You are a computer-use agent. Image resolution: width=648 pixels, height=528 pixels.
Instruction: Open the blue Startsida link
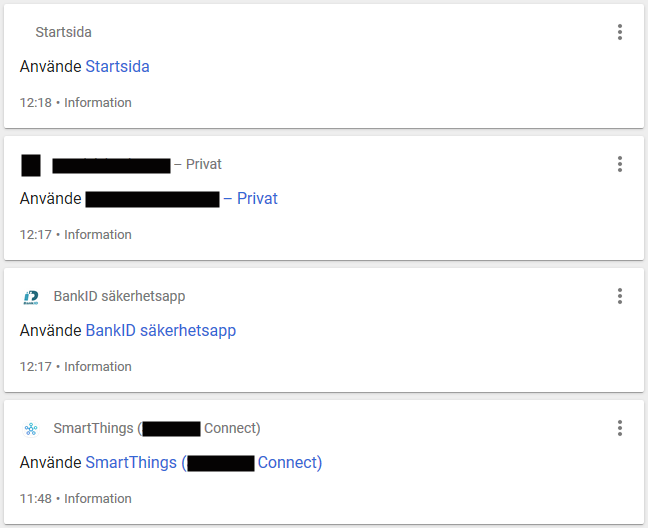tap(117, 67)
